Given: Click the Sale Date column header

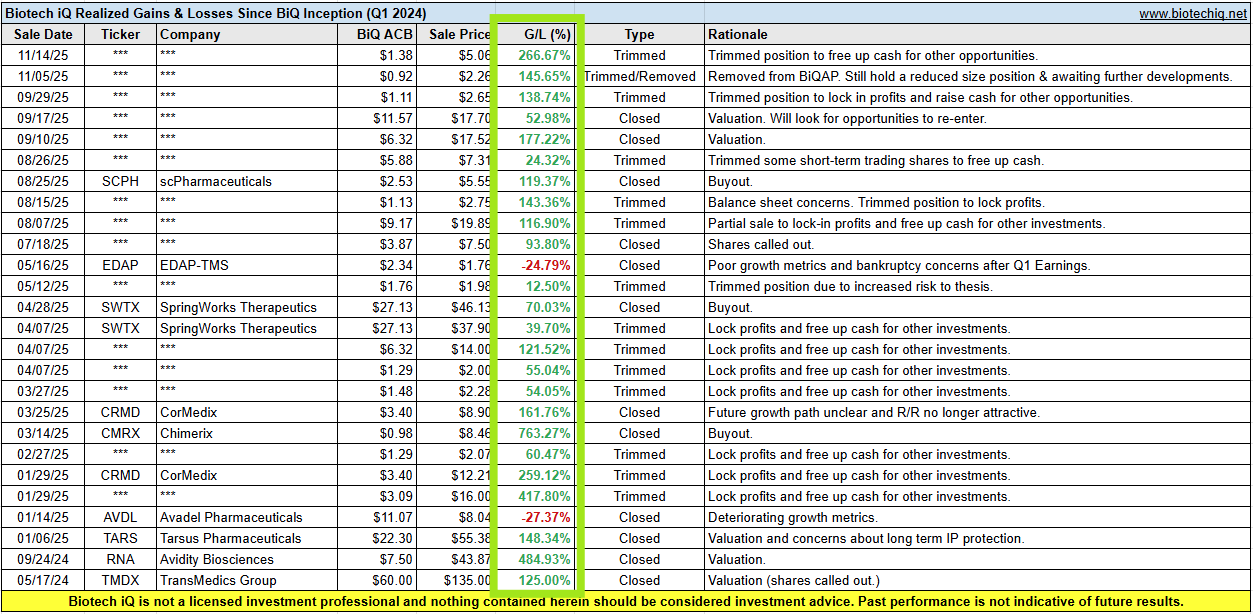Looking at the screenshot, I should pyautogui.click(x=43, y=34).
